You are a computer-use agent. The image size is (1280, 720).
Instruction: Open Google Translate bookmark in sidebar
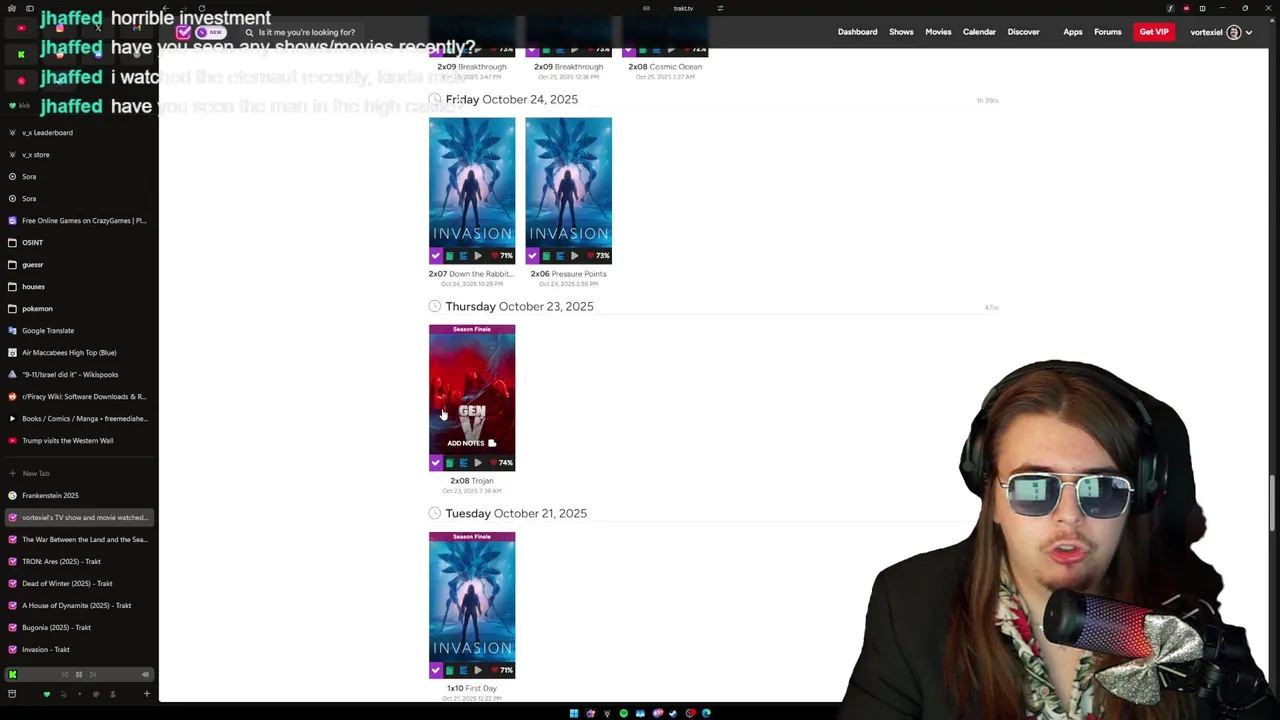click(x=79, y=330)
